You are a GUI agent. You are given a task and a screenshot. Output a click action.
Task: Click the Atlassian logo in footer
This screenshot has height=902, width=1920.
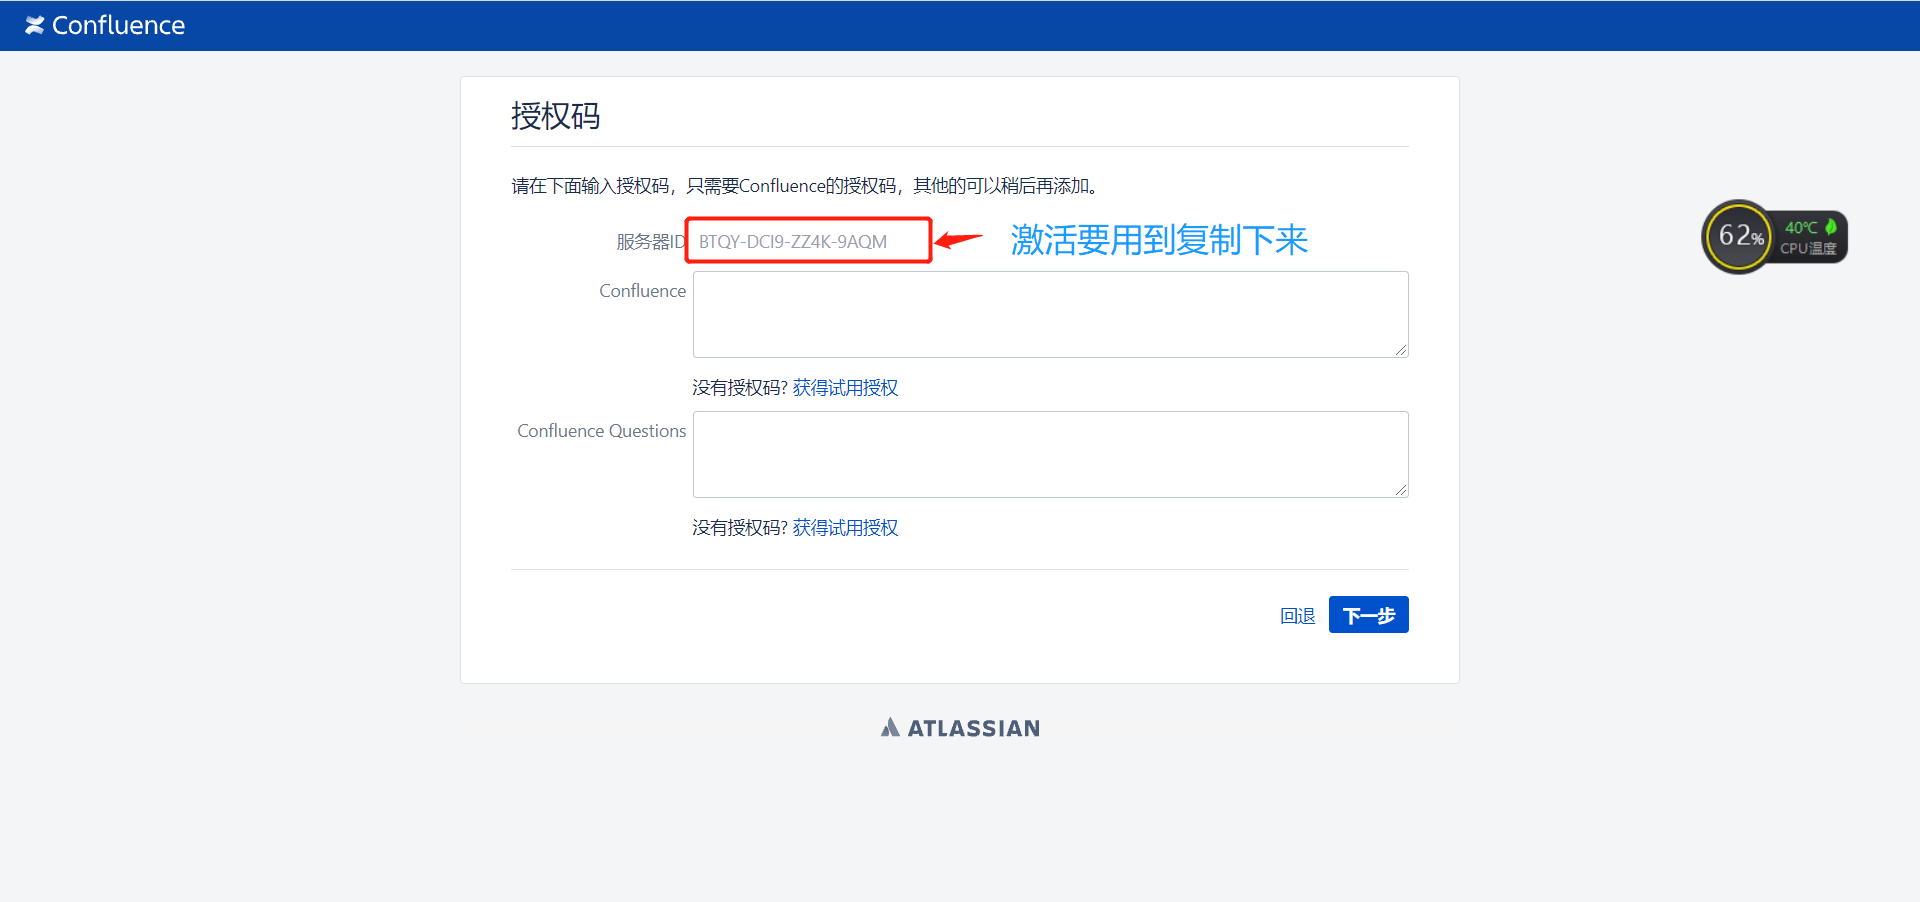click(x=960, y=728)
